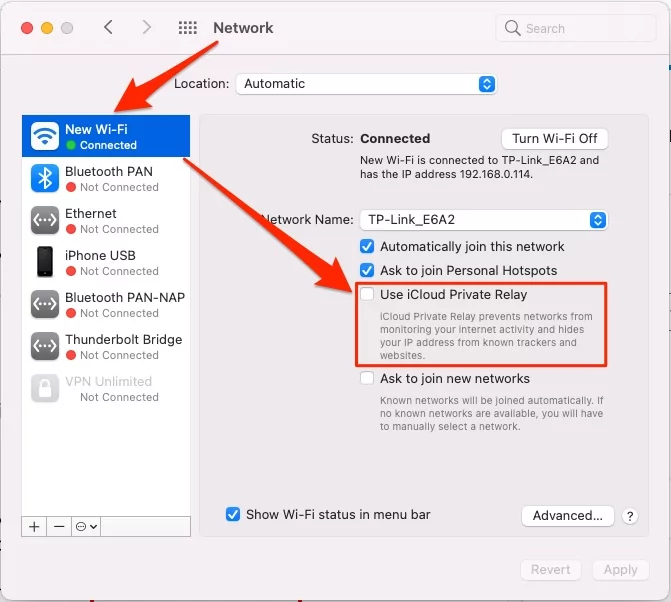Select New Wi-Fi in the service list
This screenshot has width=671, height=602.
(x=106, y=136)
